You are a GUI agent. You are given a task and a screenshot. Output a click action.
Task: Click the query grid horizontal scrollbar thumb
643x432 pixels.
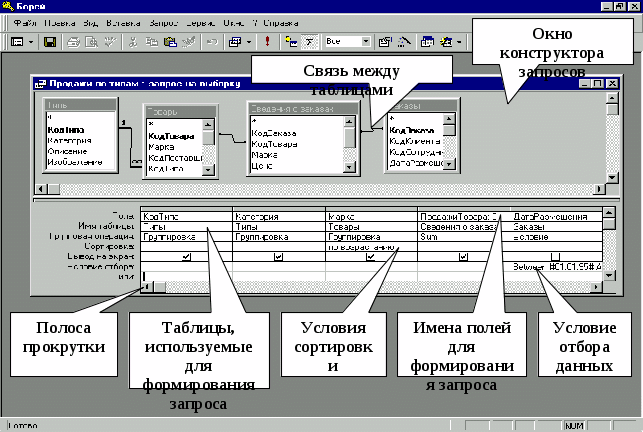pyautogui.click(x=160, y=287)
